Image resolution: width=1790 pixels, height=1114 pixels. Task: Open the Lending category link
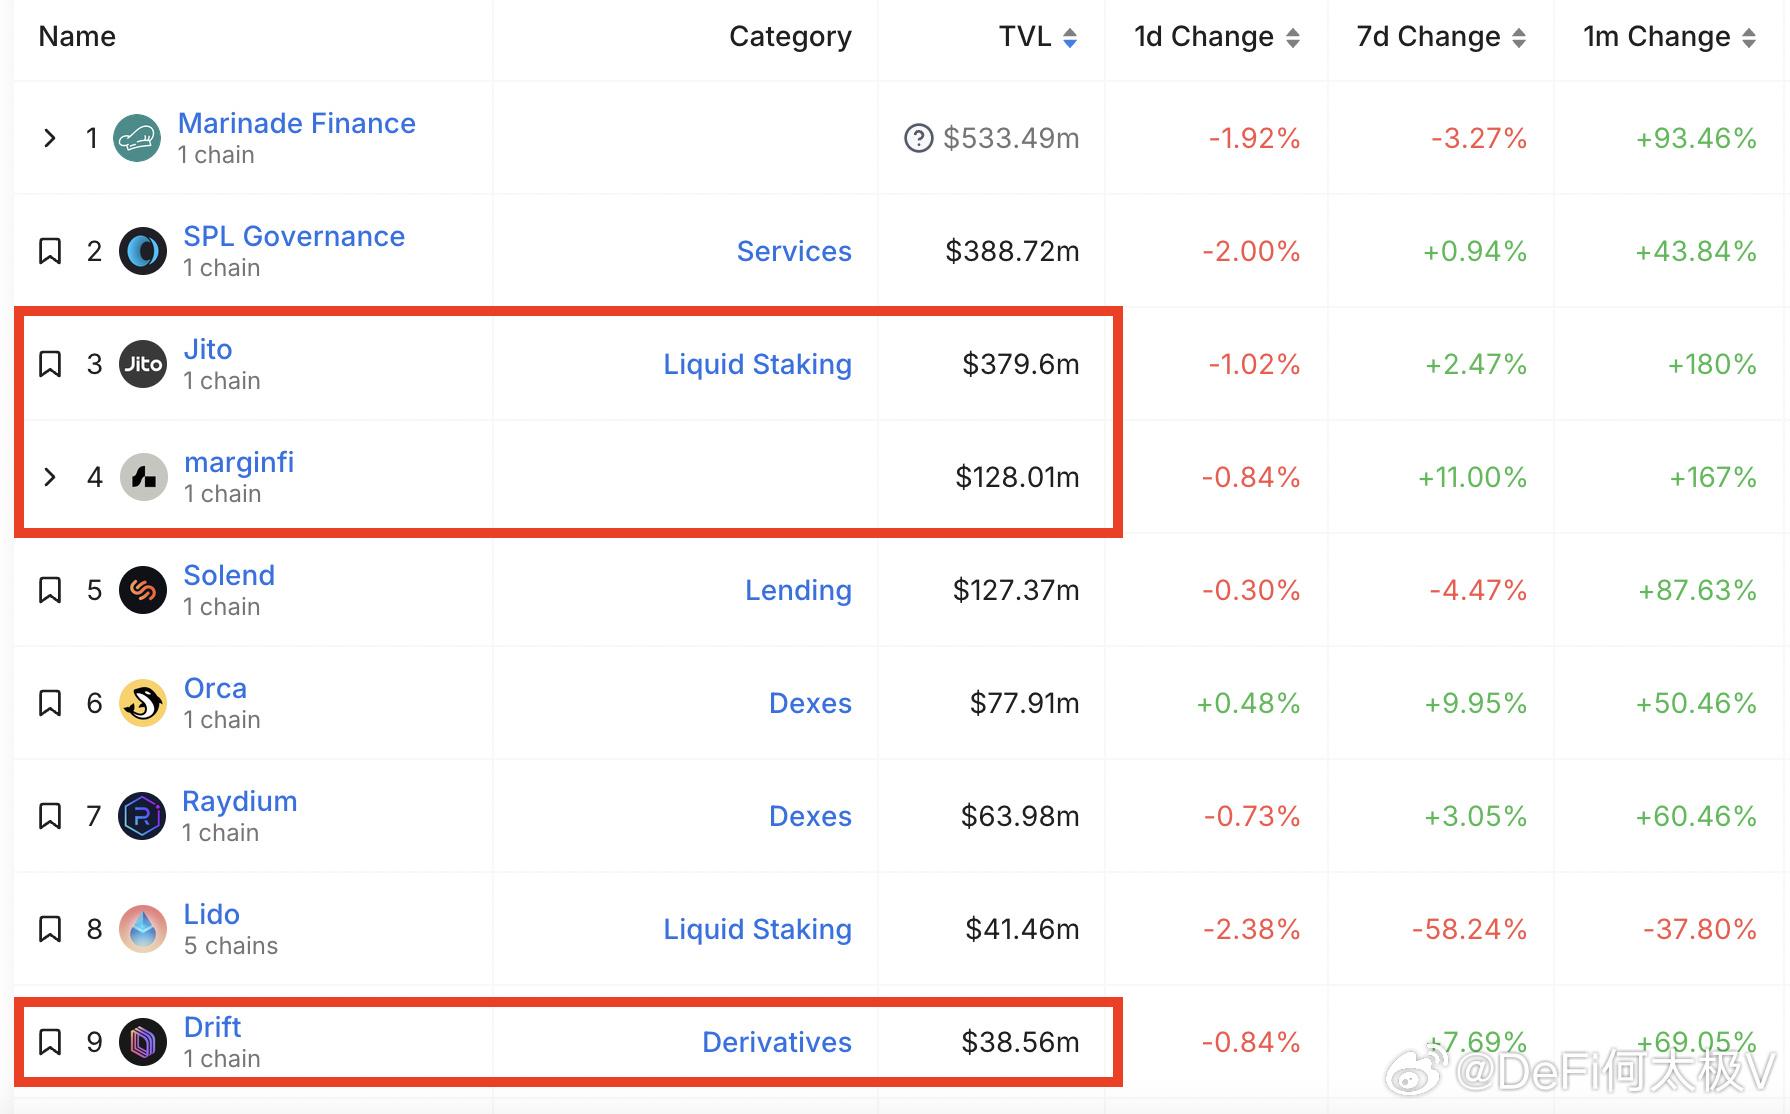798,590
